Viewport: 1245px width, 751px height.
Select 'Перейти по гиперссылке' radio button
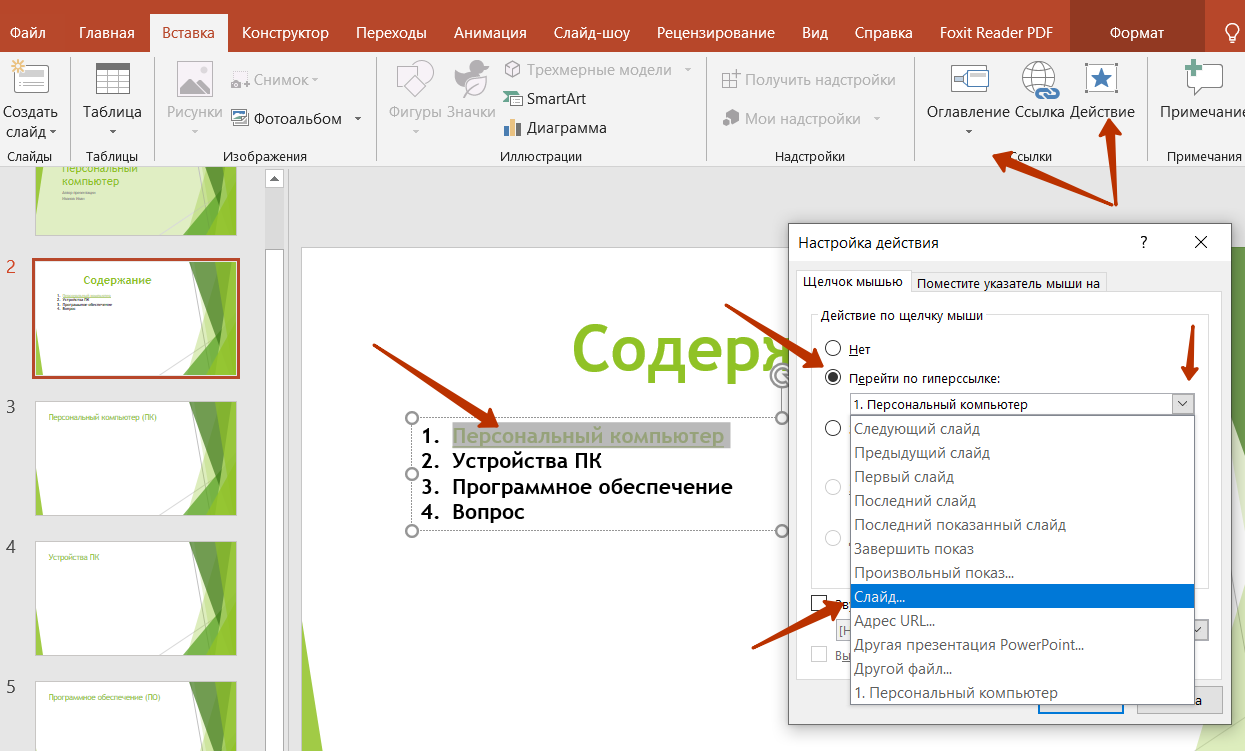pos(833,378)
